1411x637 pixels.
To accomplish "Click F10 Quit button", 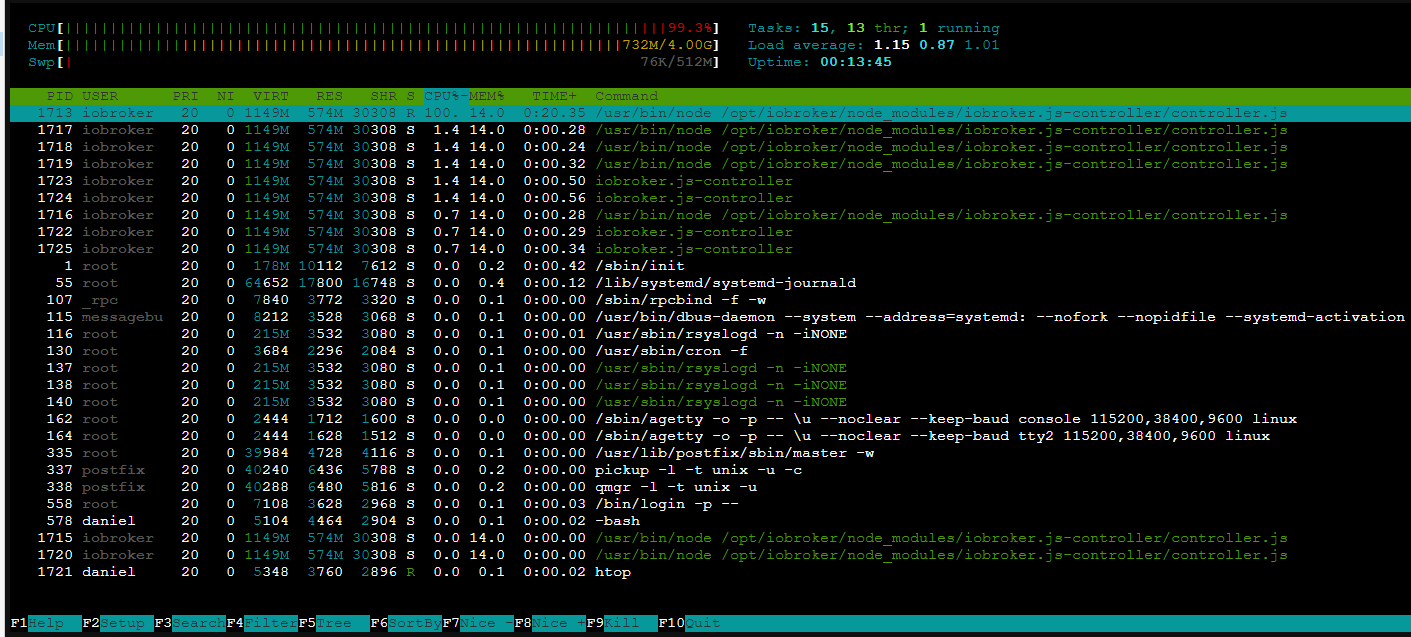I will [690, 623].
